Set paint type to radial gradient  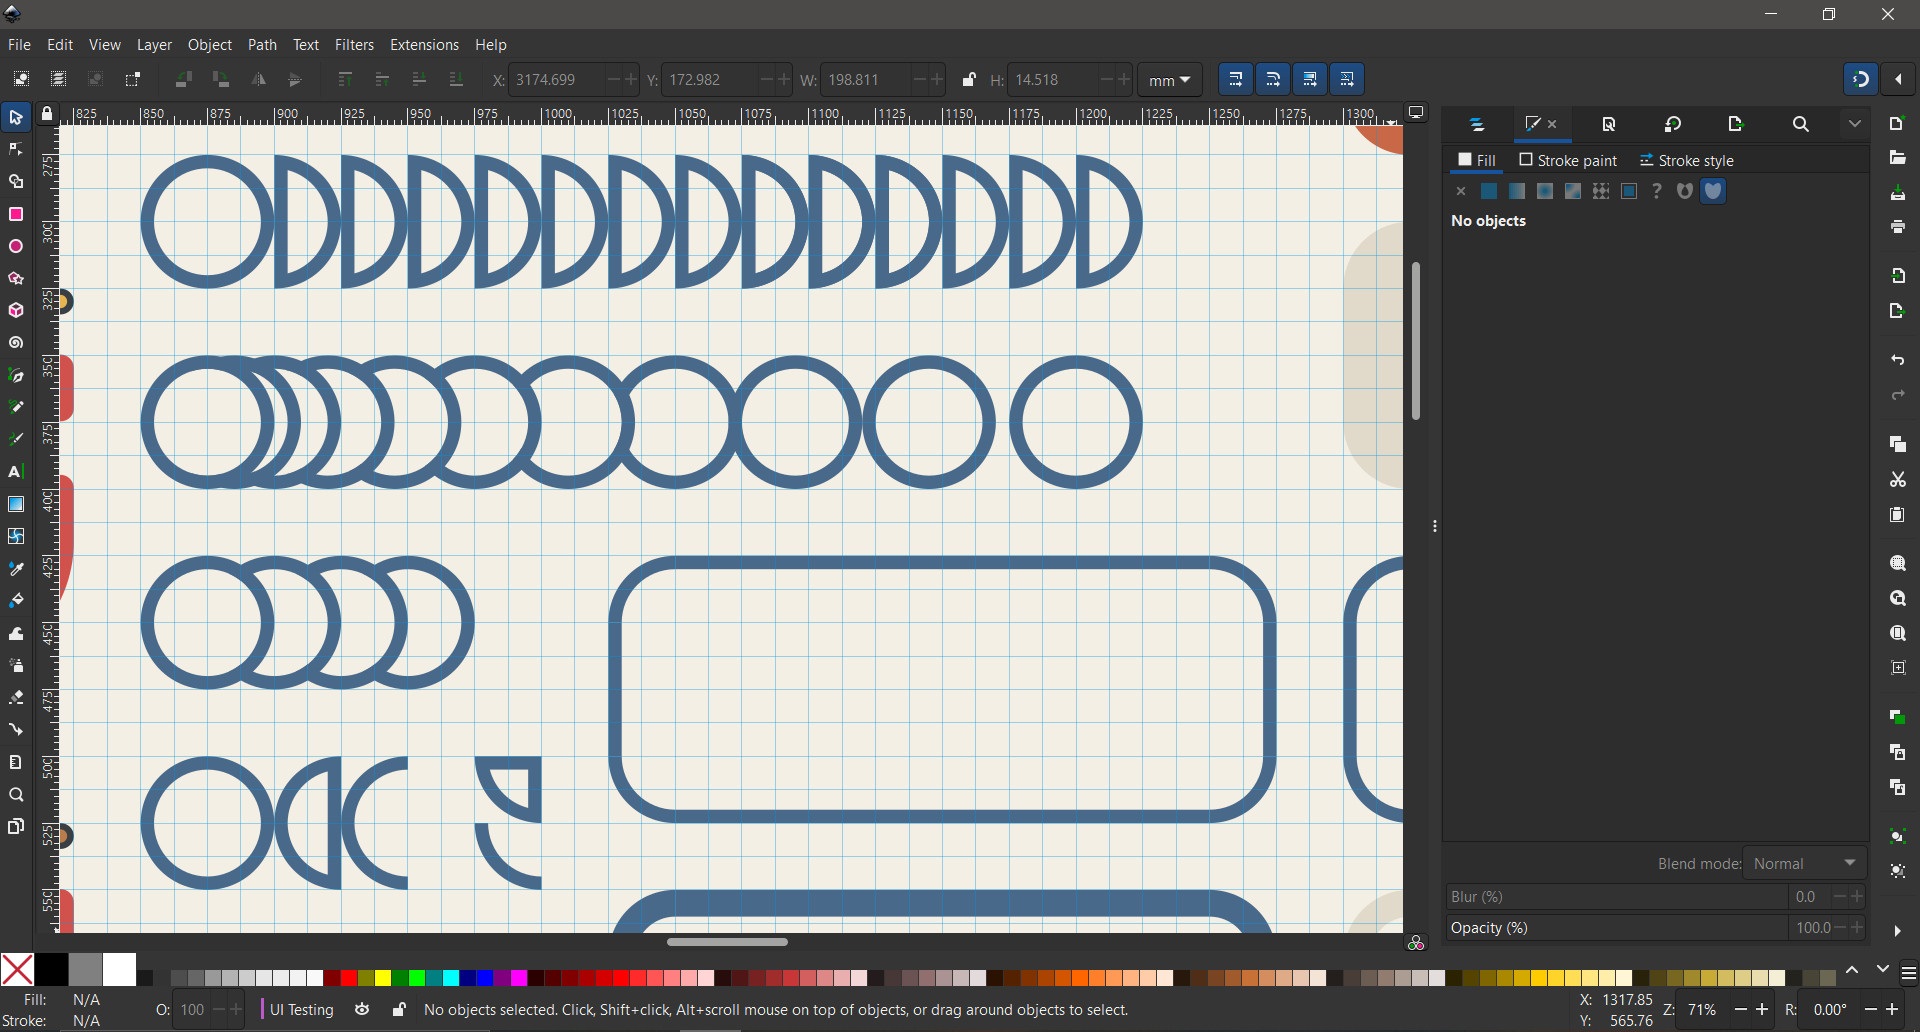[1545, 192]
